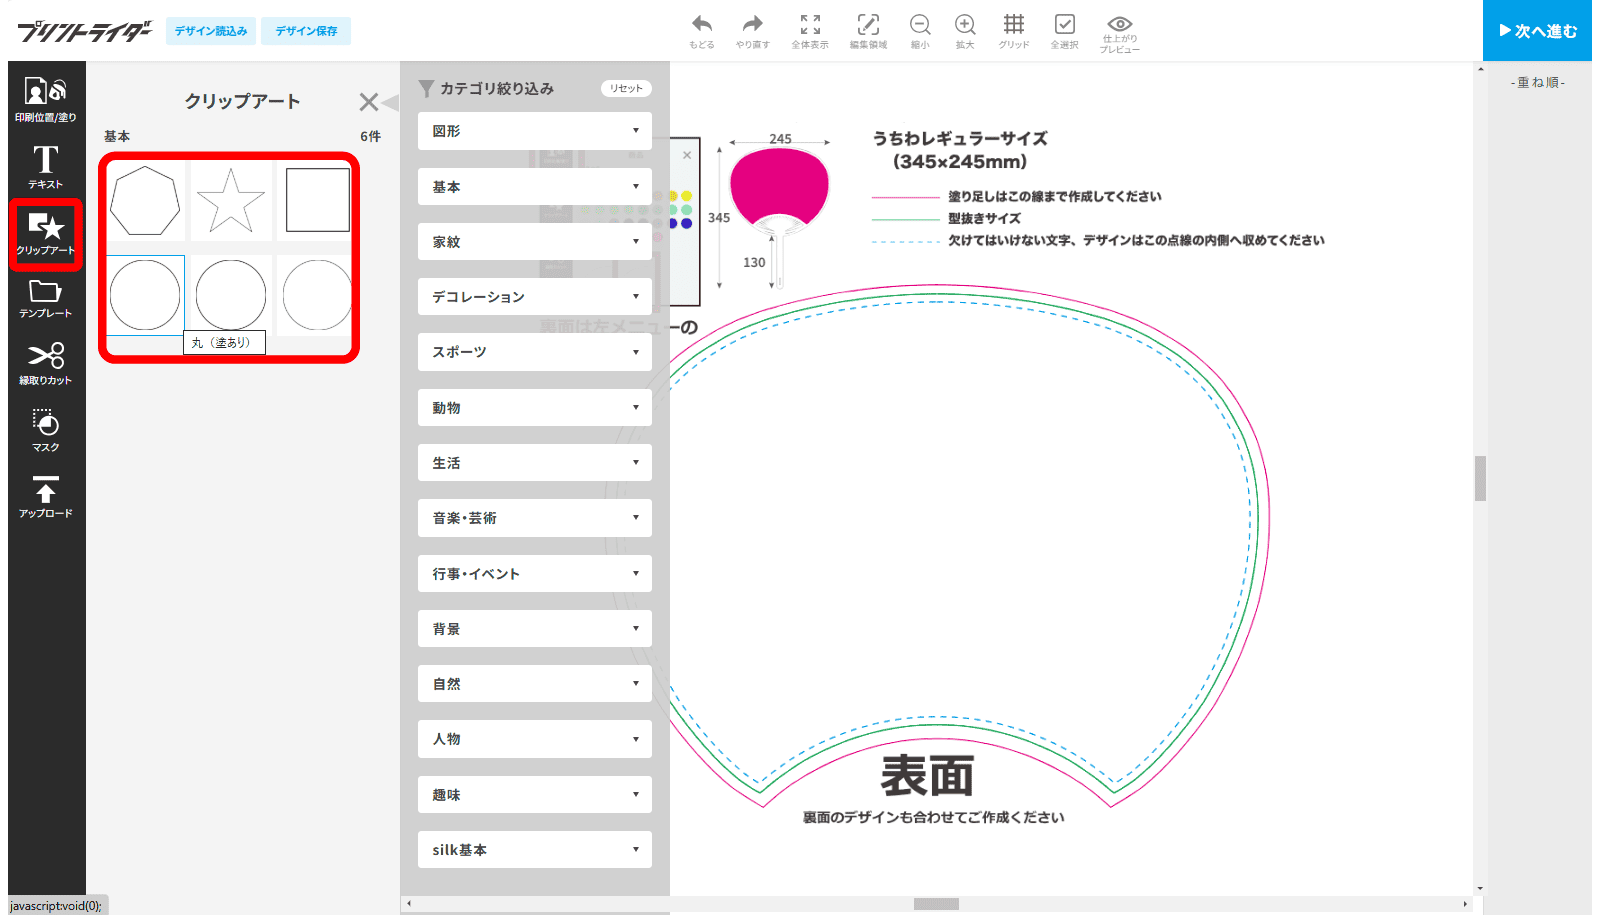Expand the 生活 category dropdown
Viewport: 1600px width, 915px height.
(x=535, y=463)
